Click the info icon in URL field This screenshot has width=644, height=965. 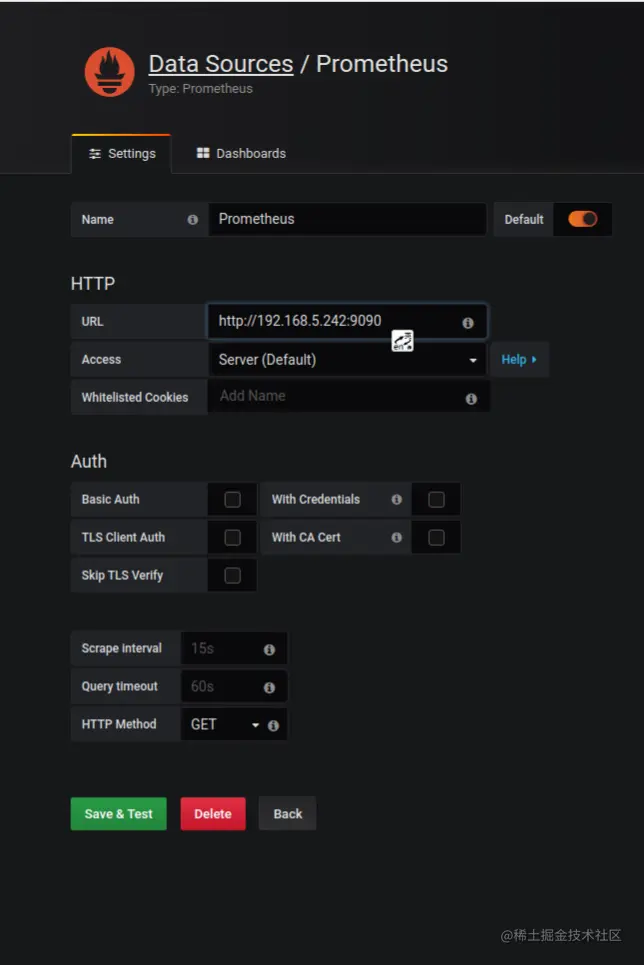point(468,322)
